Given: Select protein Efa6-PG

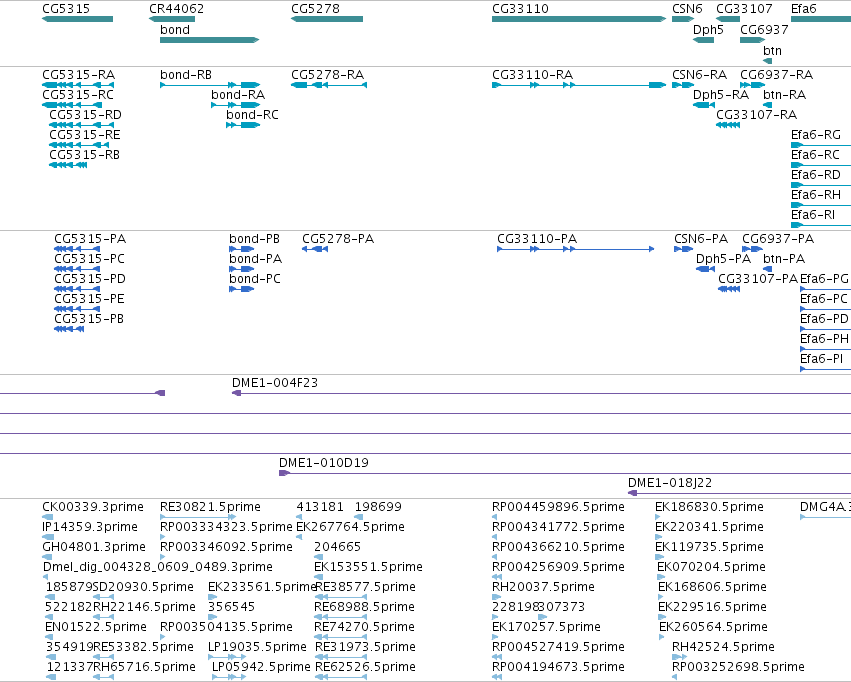Looking at the screenshot, I should click(825, 289).
